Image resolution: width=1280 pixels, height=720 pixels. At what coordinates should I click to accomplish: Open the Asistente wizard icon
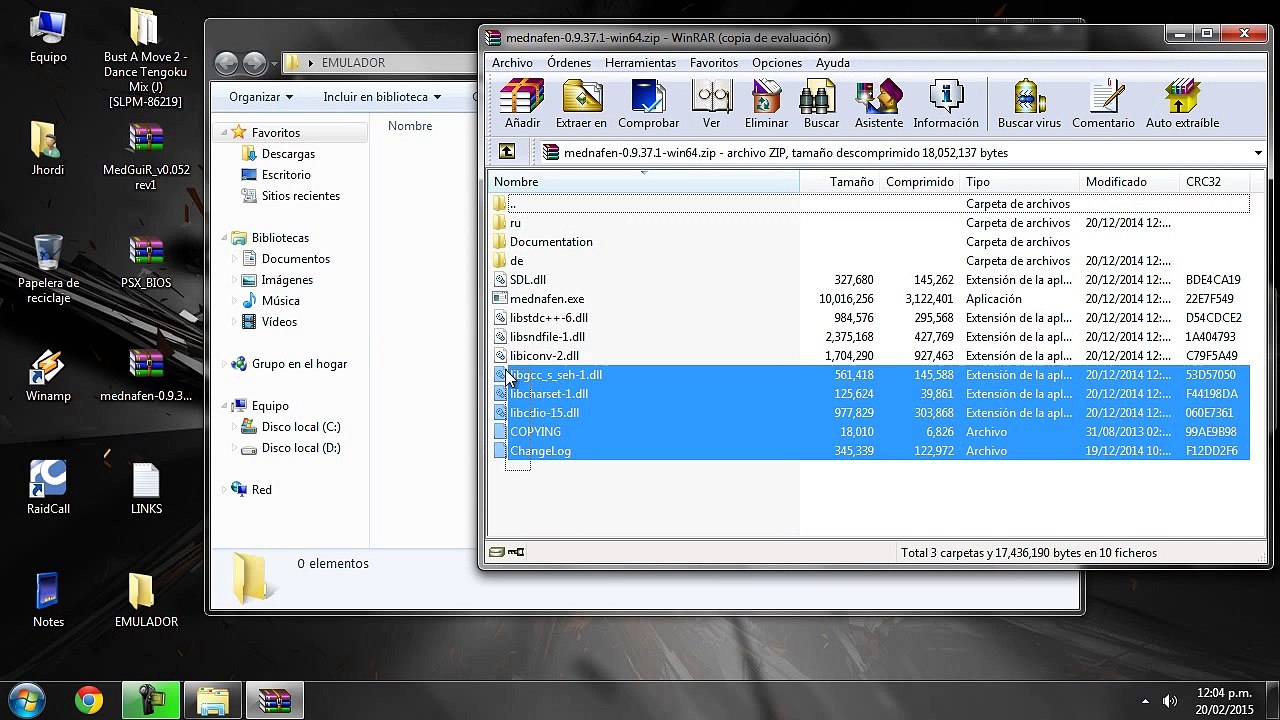pyautogui.click(x=878, y=104)
